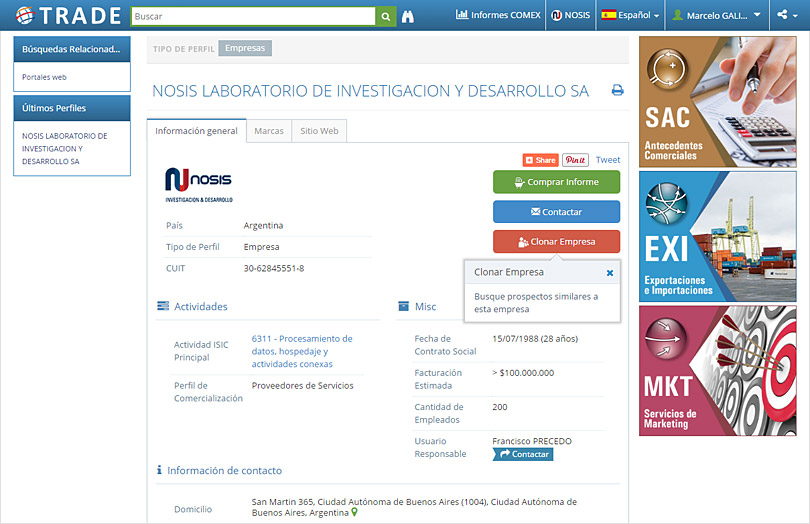
Task: Click the green search magnifier button
Action: click(x=385, y=16)
